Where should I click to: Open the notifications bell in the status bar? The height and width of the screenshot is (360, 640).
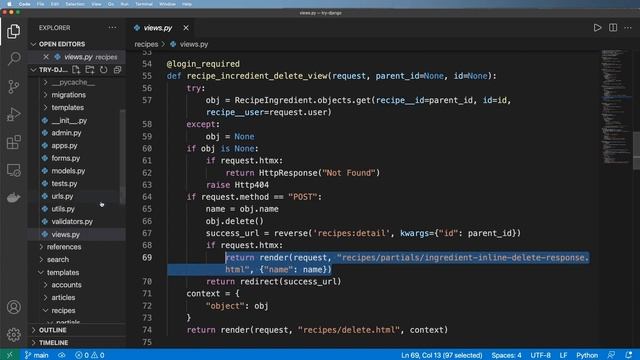629,355
